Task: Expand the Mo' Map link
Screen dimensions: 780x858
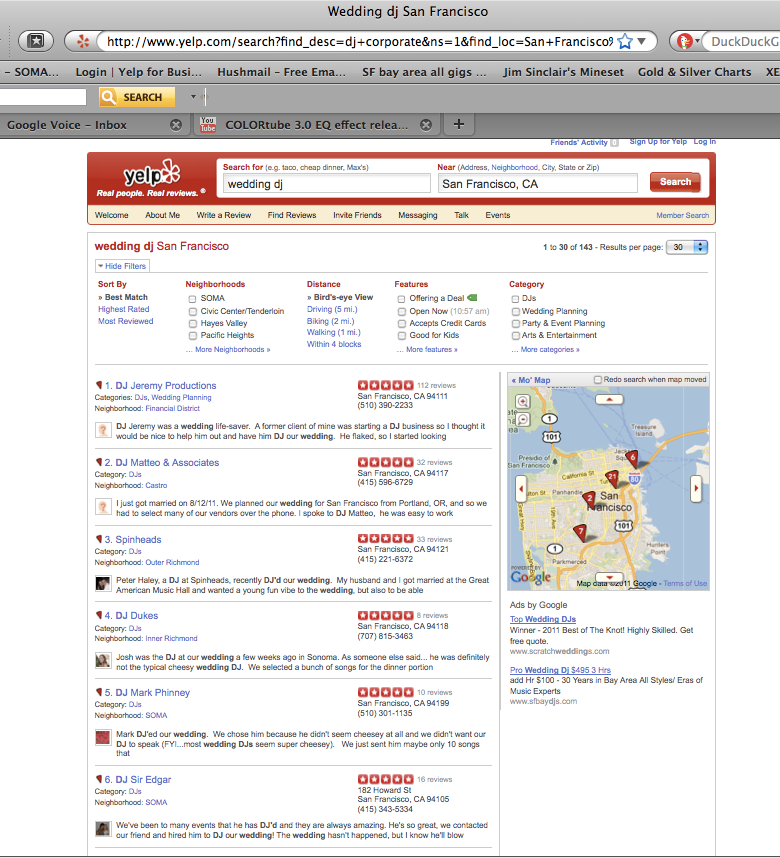Action: 530,380
